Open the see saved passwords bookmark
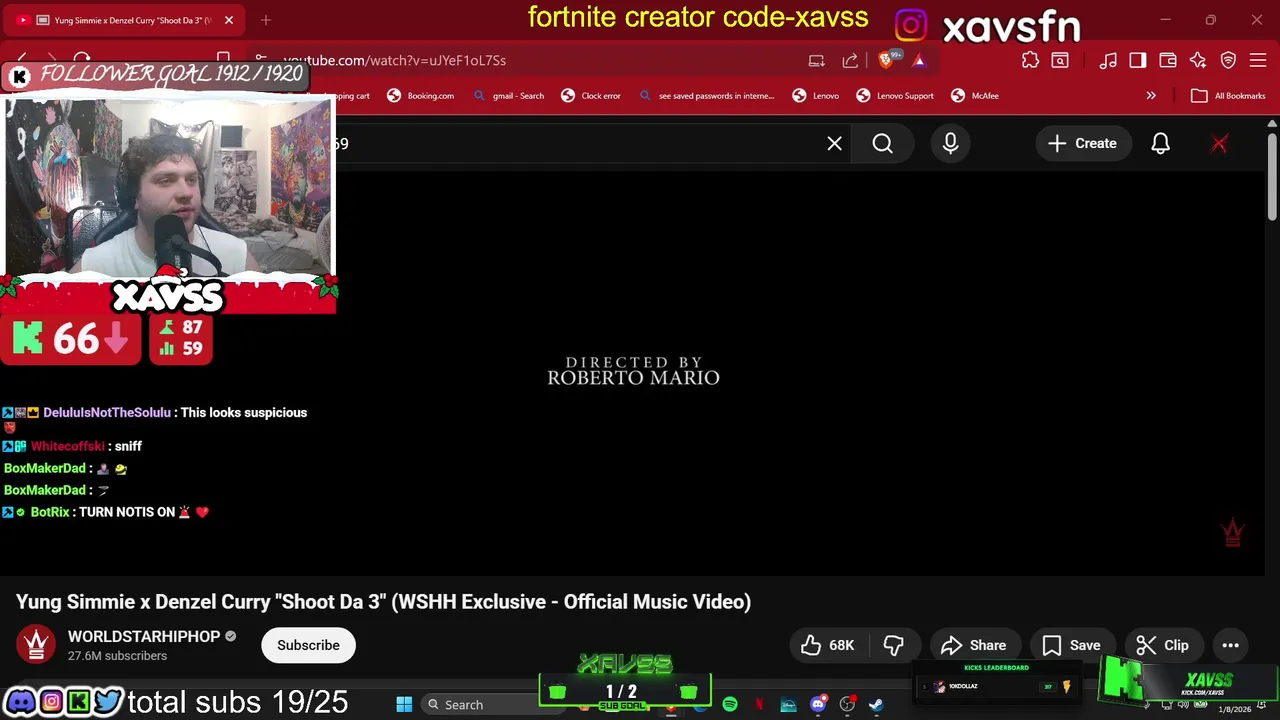Screen dimensions: 1280x720 click(706, 96)
